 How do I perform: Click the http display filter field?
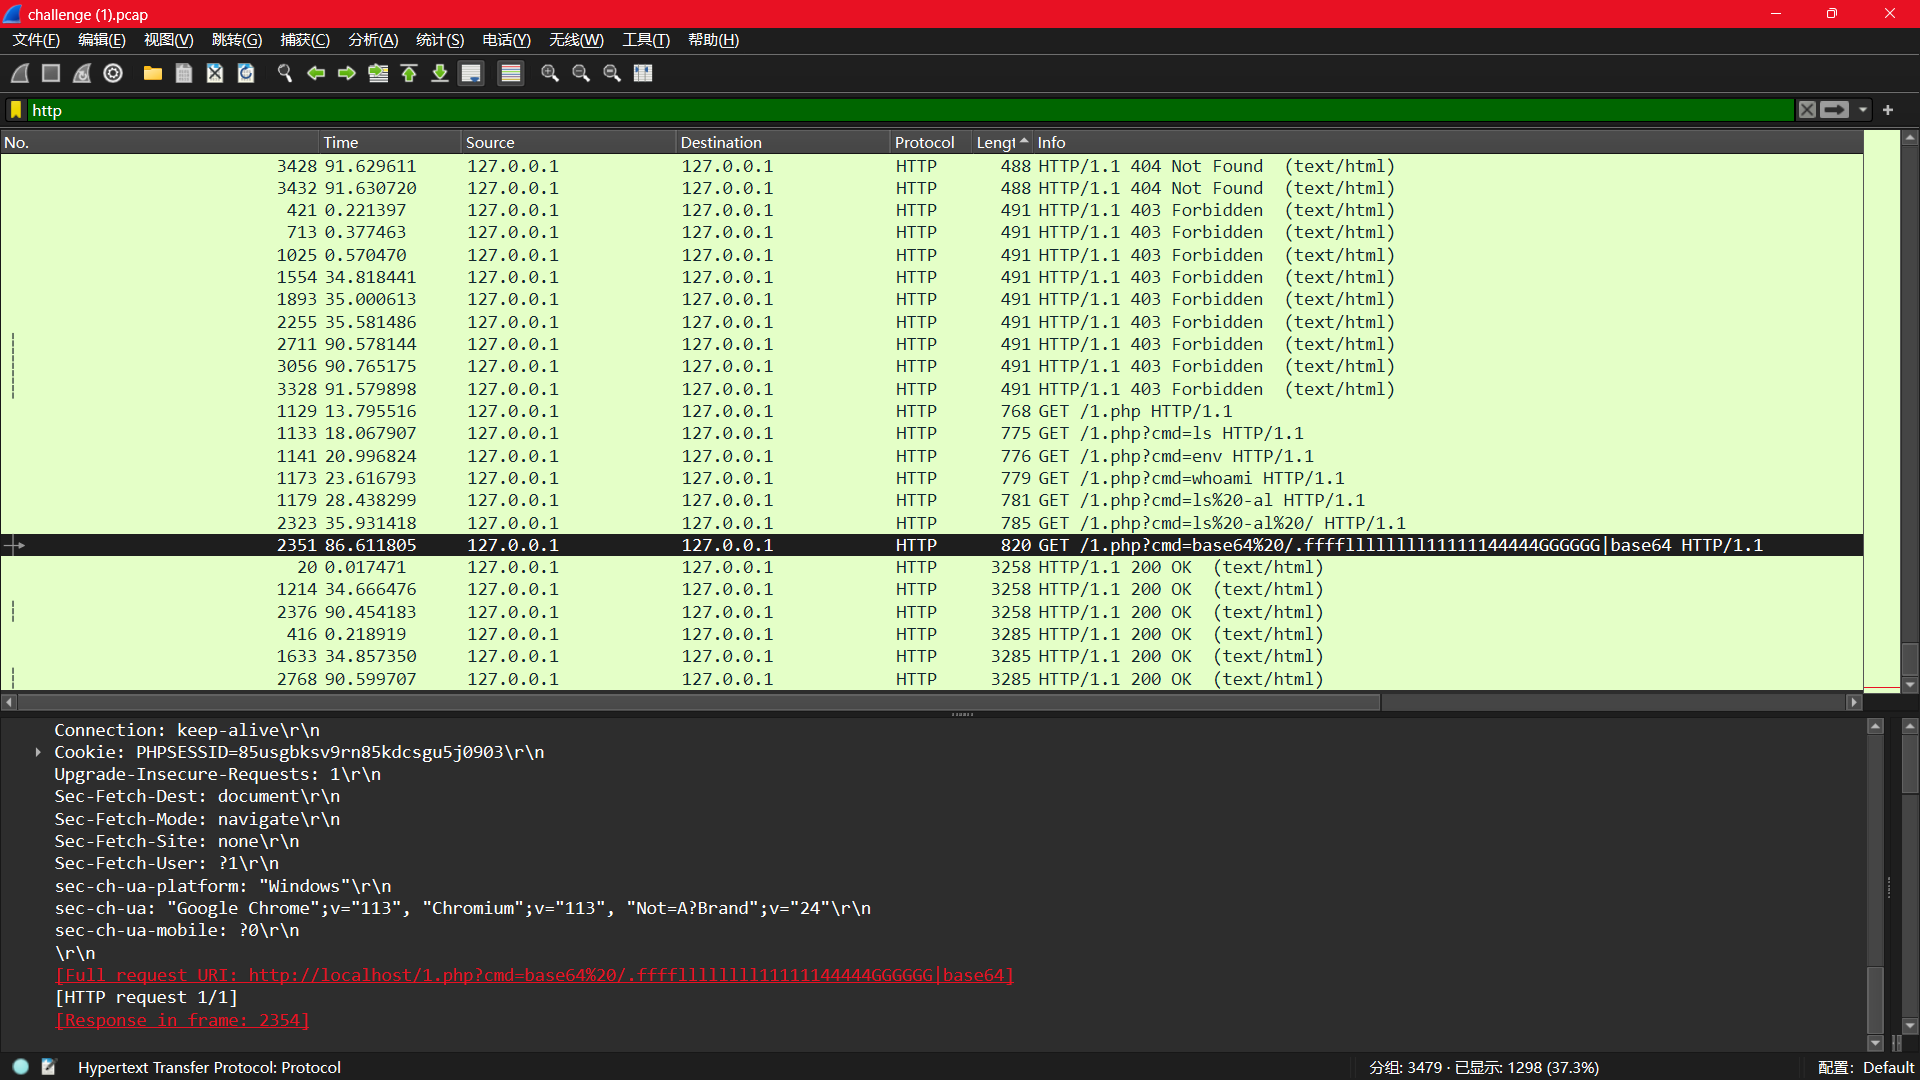910,110
